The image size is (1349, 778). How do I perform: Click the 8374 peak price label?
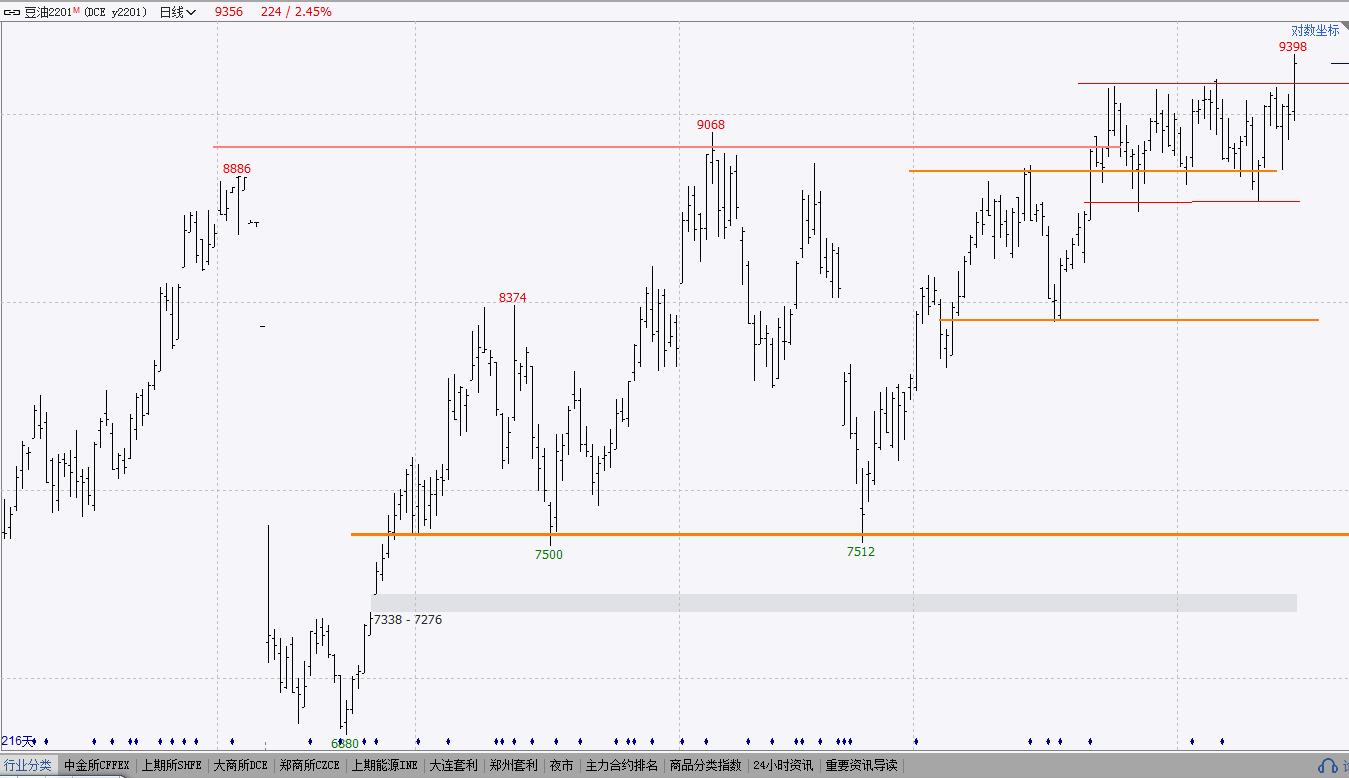click(512, 298)
